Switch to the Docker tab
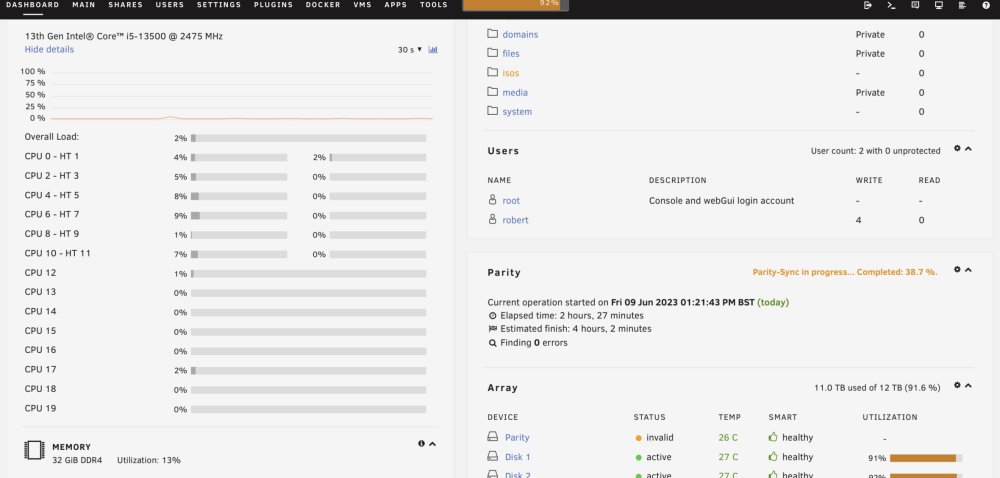Screen dimensions: 1000x478 pos(323,5)
